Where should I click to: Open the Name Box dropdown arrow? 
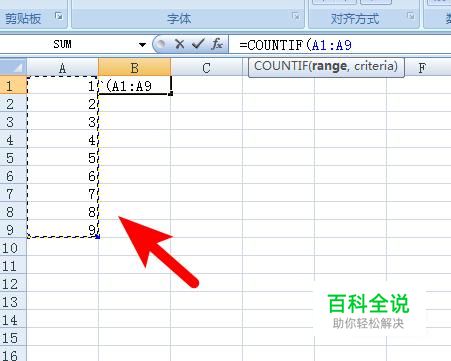142,44
